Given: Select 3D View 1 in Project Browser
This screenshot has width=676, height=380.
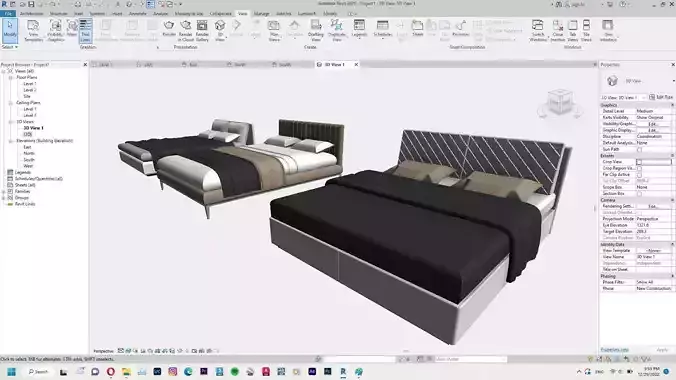Looking at the screenshot, I should pos(33,128).
